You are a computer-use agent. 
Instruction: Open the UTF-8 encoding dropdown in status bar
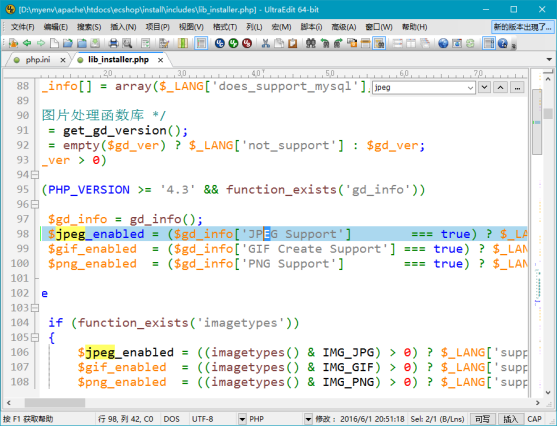pyautogui.click(x=242, y=419)
